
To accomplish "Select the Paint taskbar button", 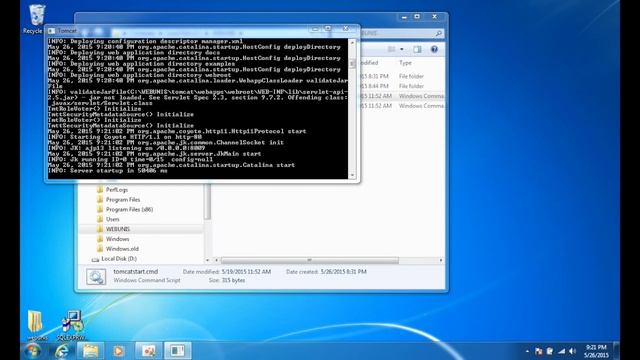I will (149, 351).
